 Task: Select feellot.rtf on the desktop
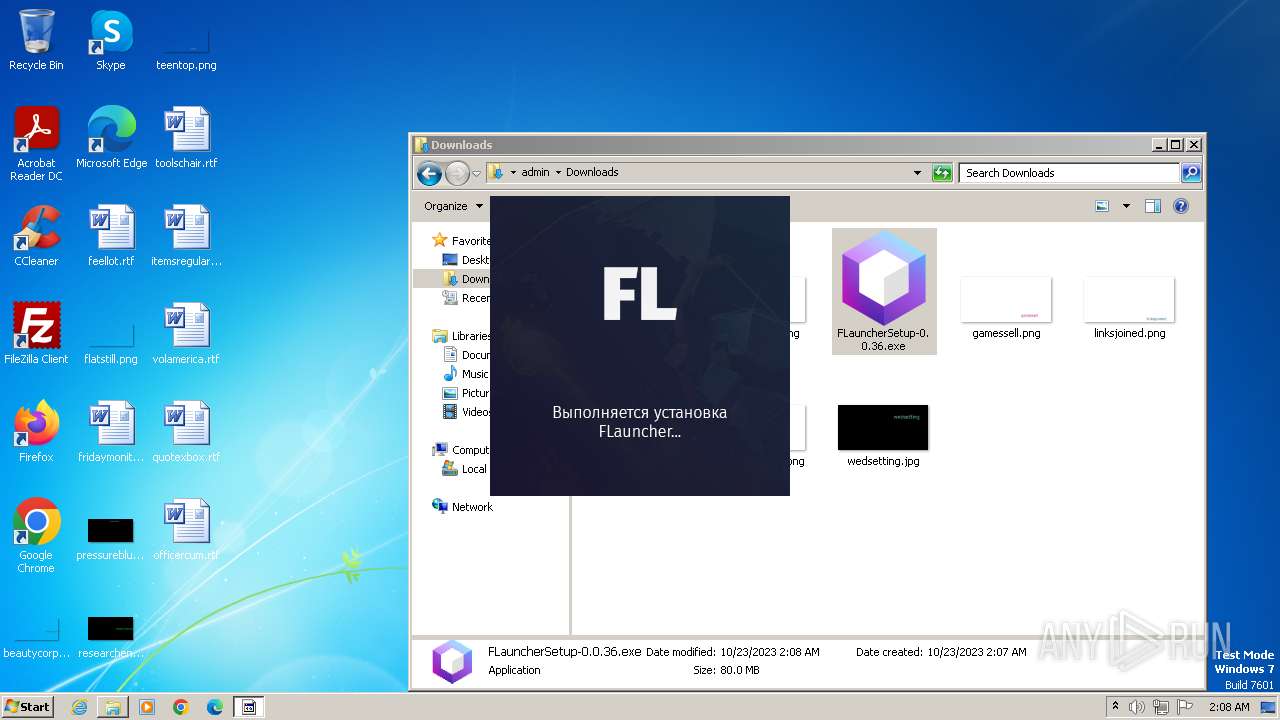click(x=111, y=236)
